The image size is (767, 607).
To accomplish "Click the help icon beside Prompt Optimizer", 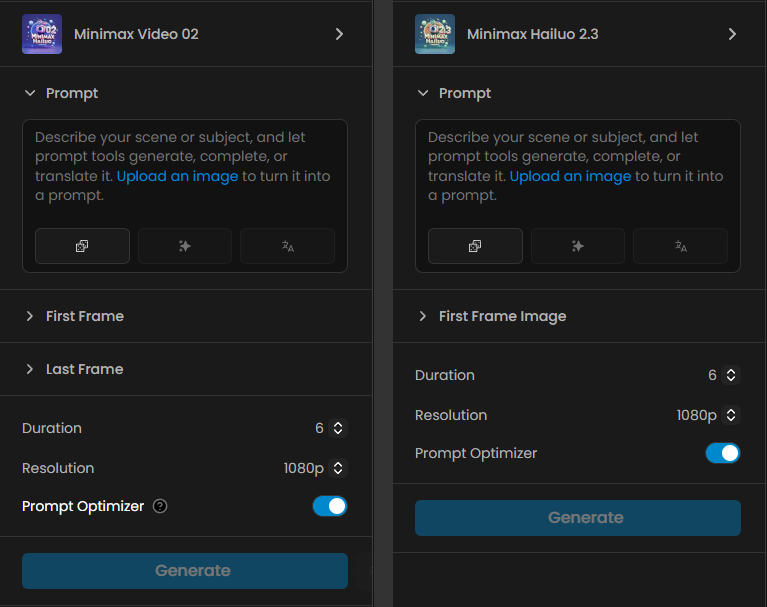I will 160,506.
